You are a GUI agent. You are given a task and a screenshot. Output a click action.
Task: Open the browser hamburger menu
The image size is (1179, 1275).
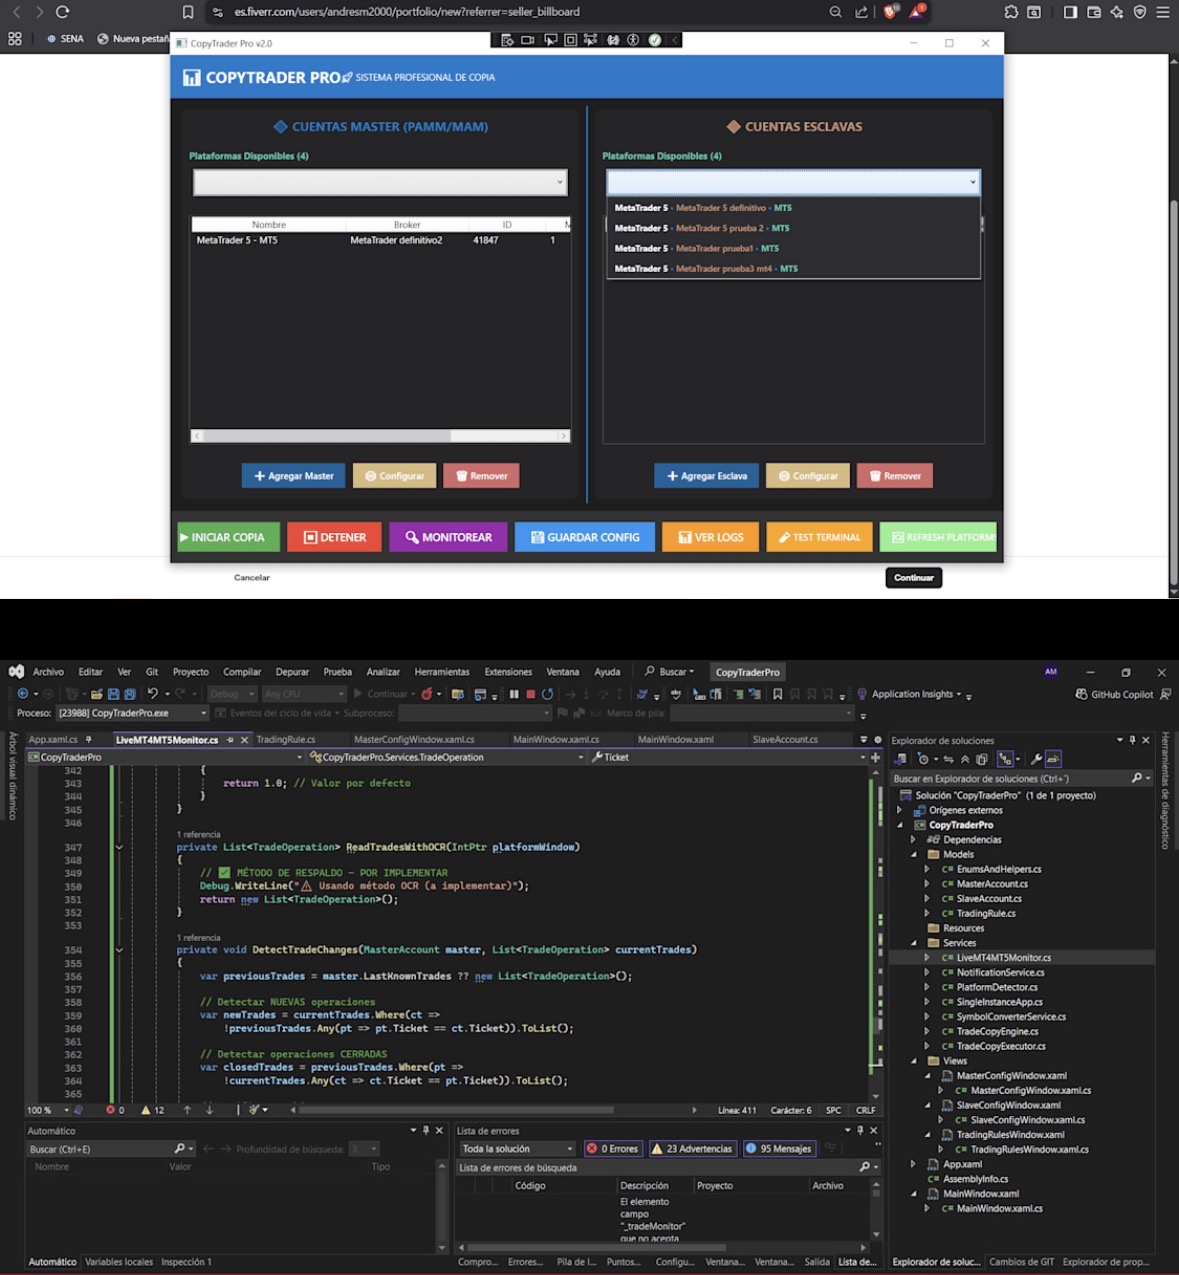click(1162, 12)
